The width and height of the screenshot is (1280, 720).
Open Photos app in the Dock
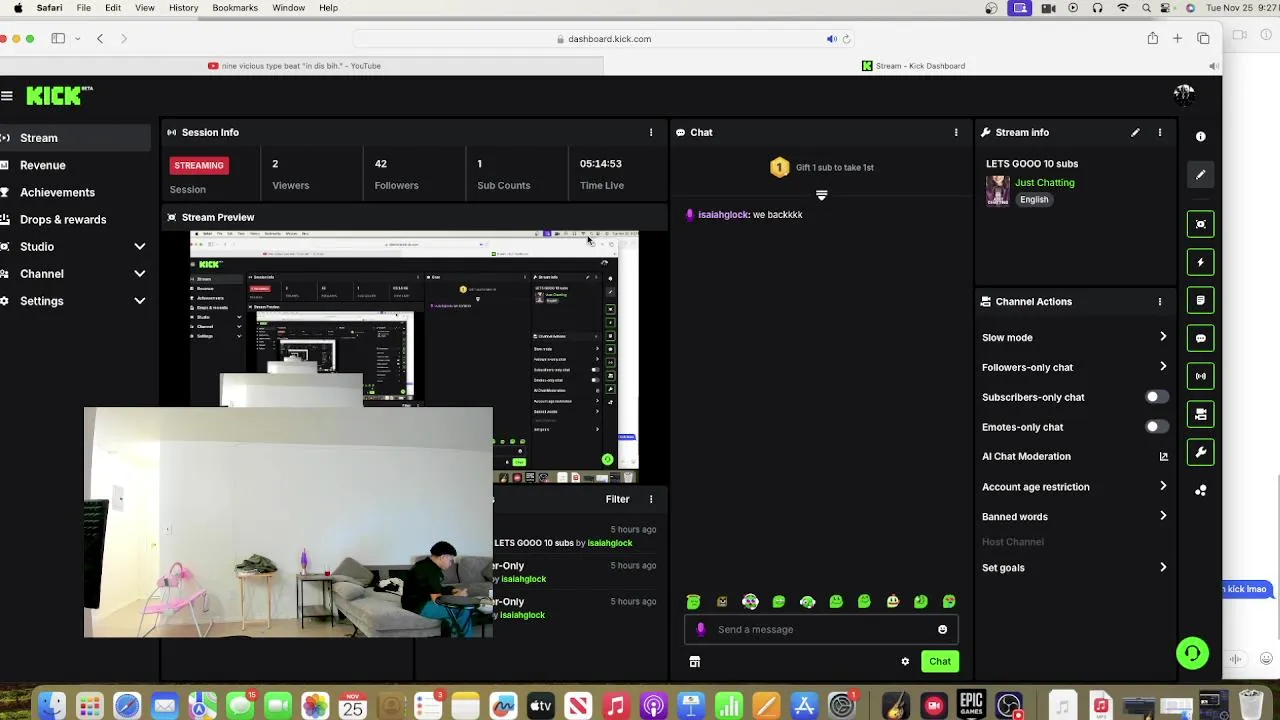(x=315, y=705)
